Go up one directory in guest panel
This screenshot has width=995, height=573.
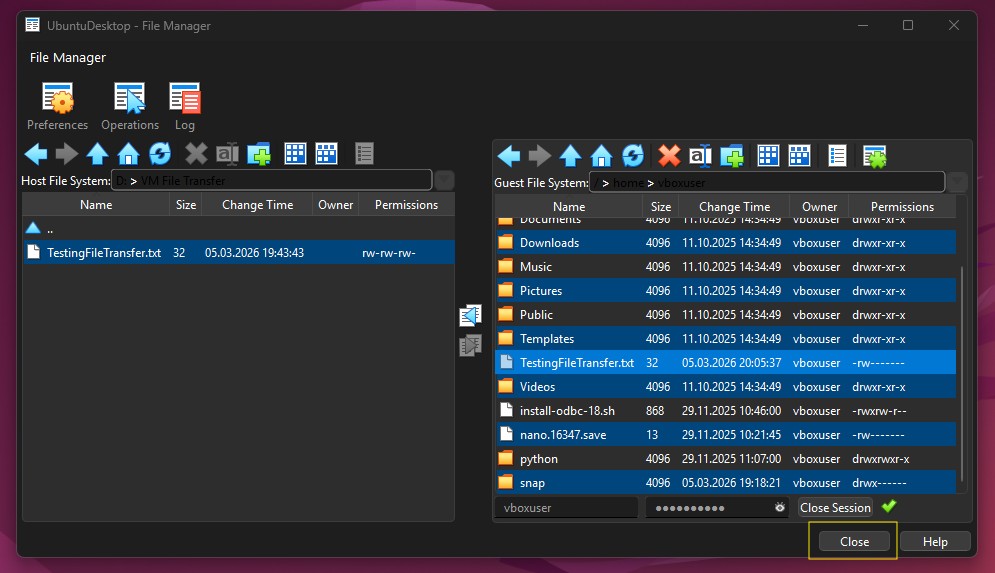(x=570, y=156)
